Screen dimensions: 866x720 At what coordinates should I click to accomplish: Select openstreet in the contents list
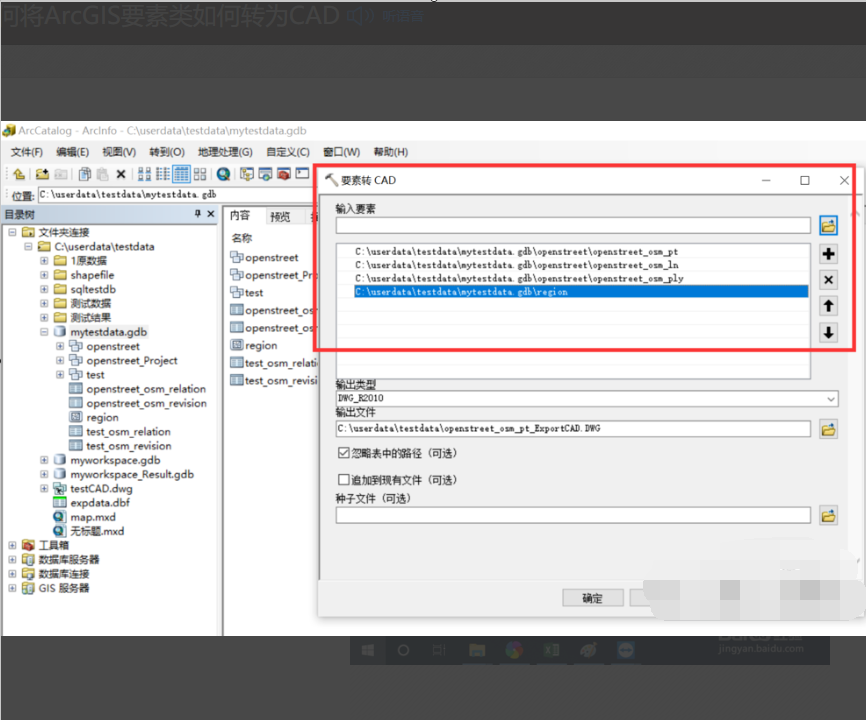point(271,257)
